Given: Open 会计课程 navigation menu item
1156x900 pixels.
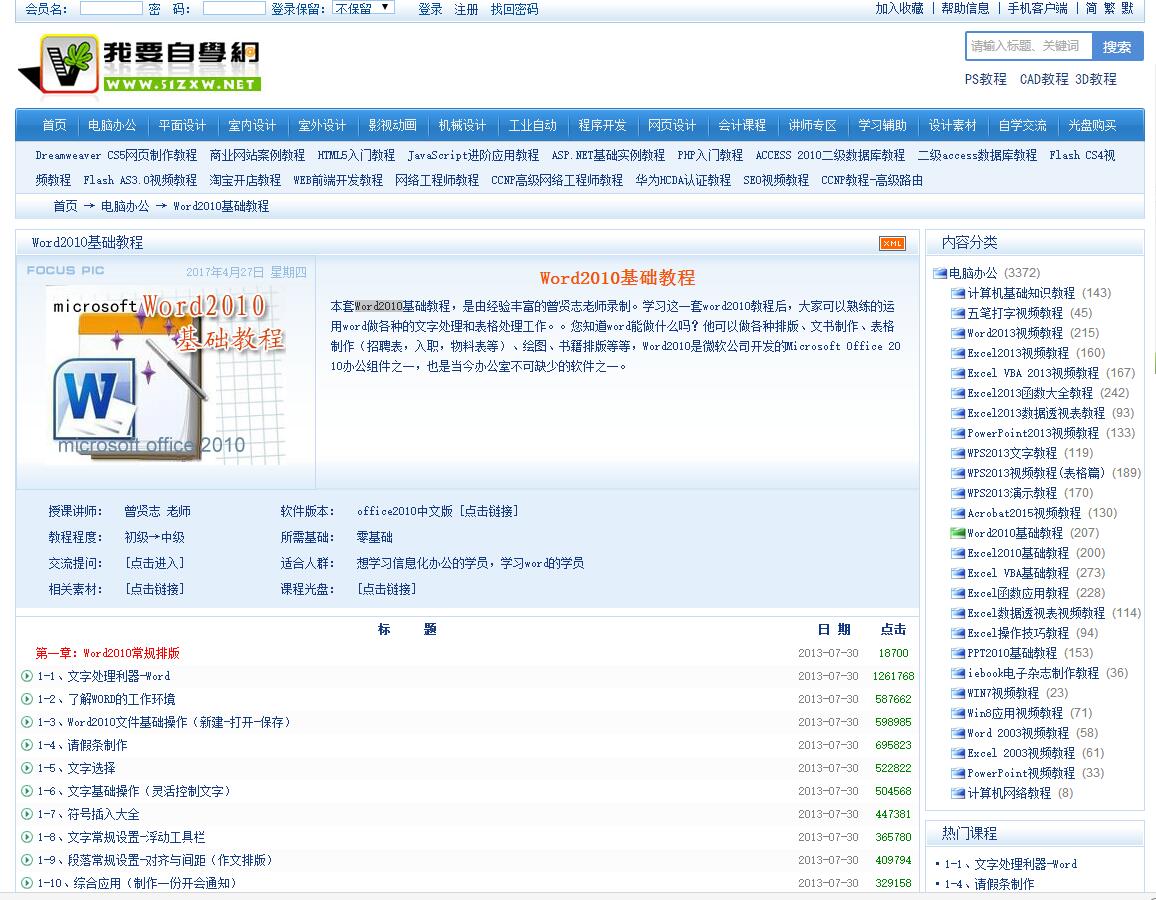Looking at the screenshot, I should click(742, 125).
